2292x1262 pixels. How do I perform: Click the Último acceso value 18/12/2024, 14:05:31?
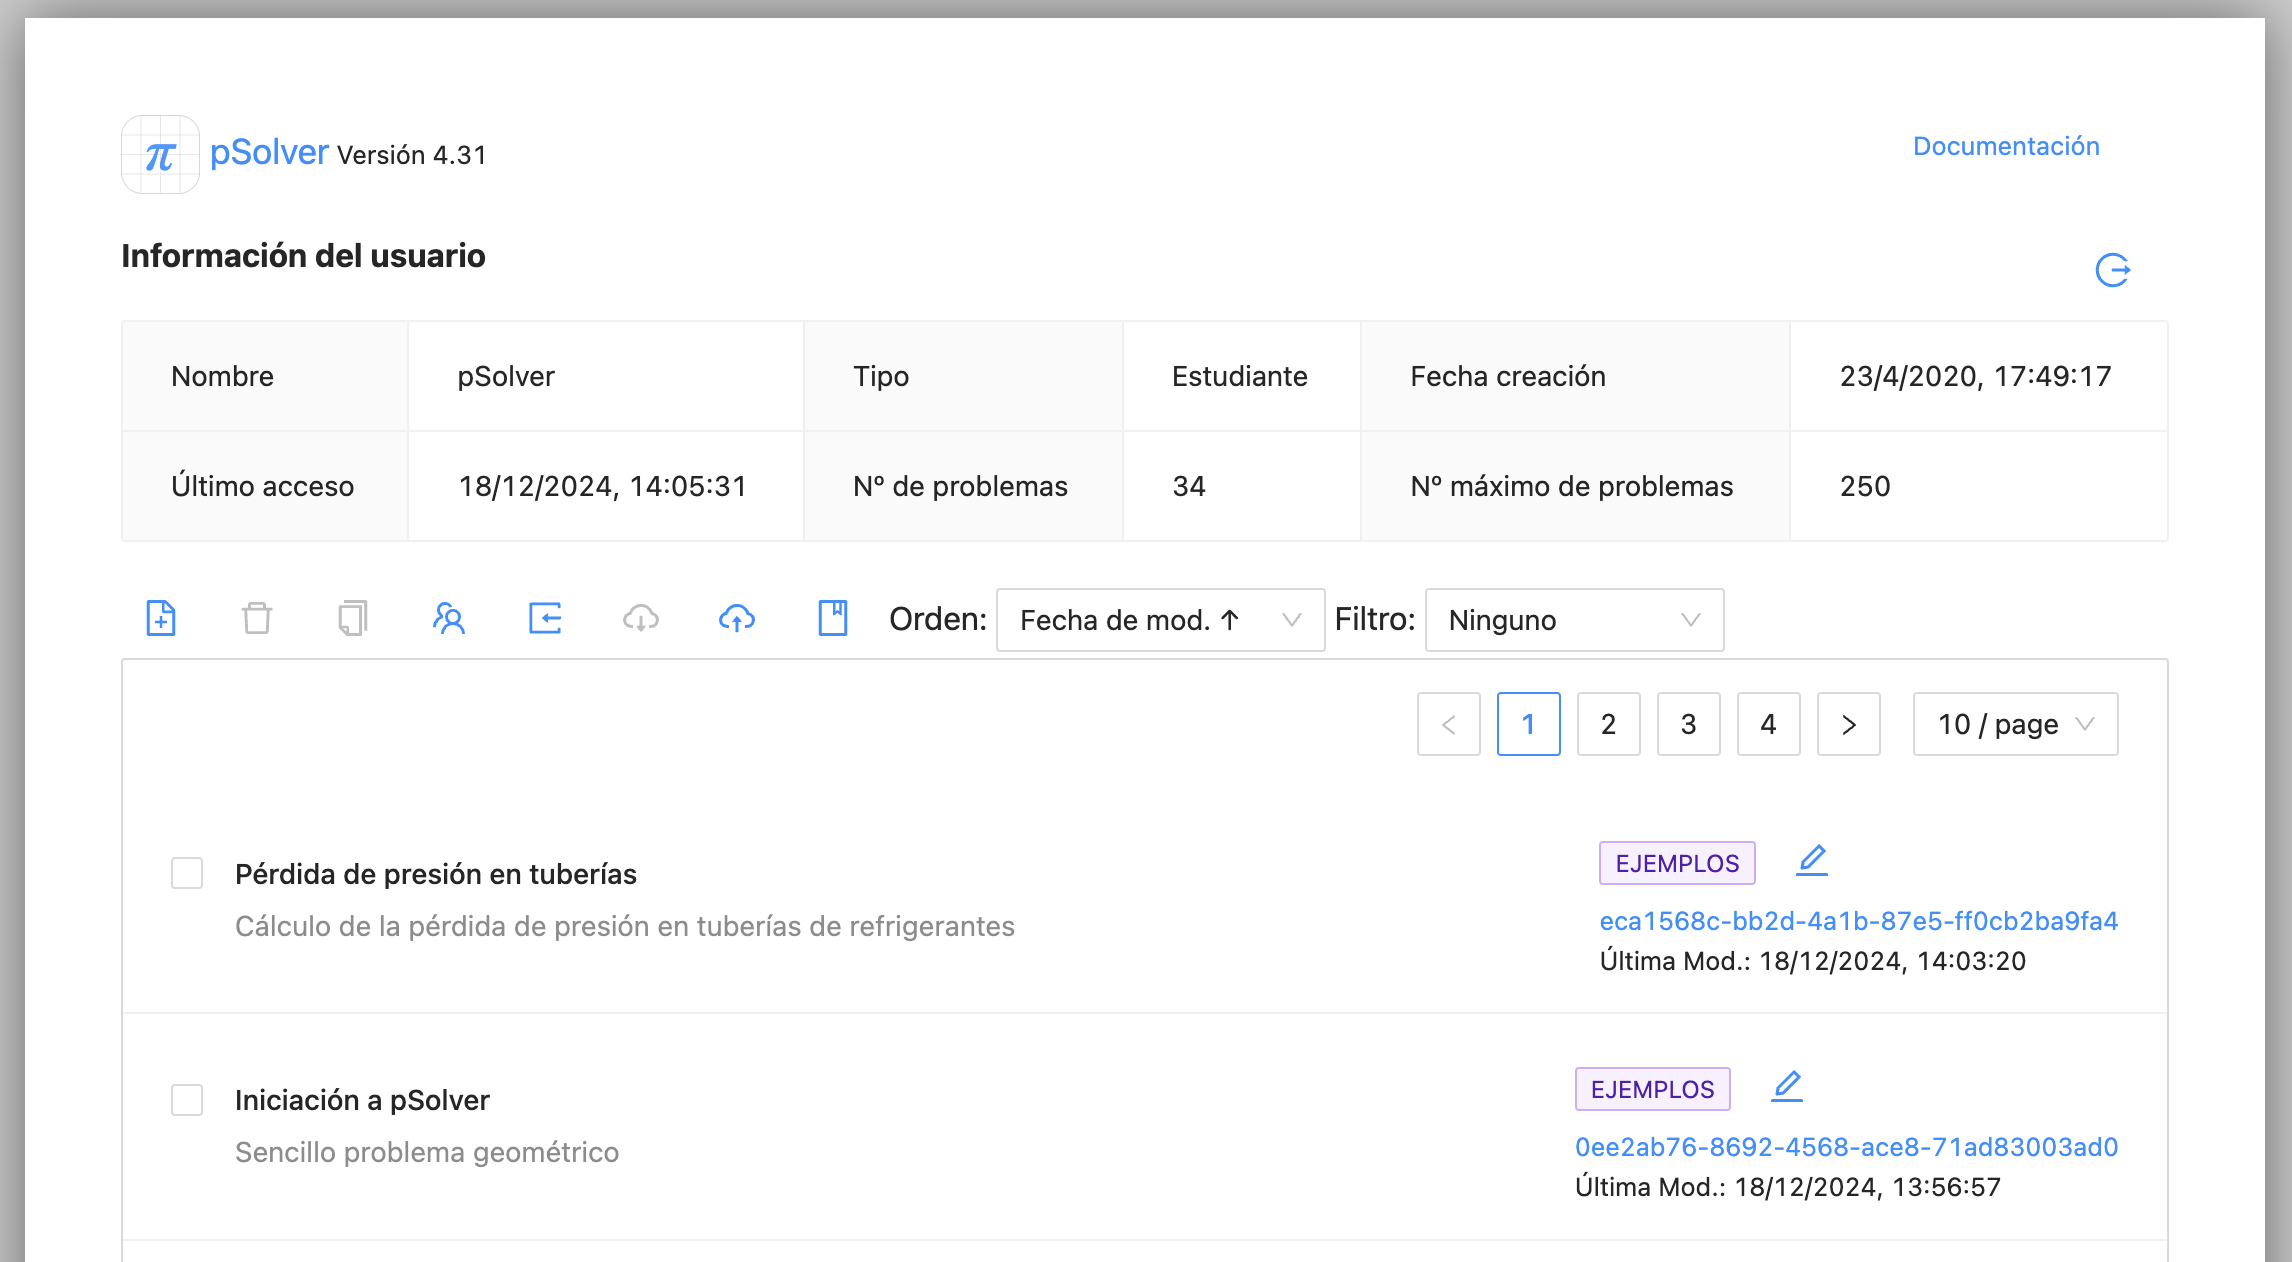point(603,486)
